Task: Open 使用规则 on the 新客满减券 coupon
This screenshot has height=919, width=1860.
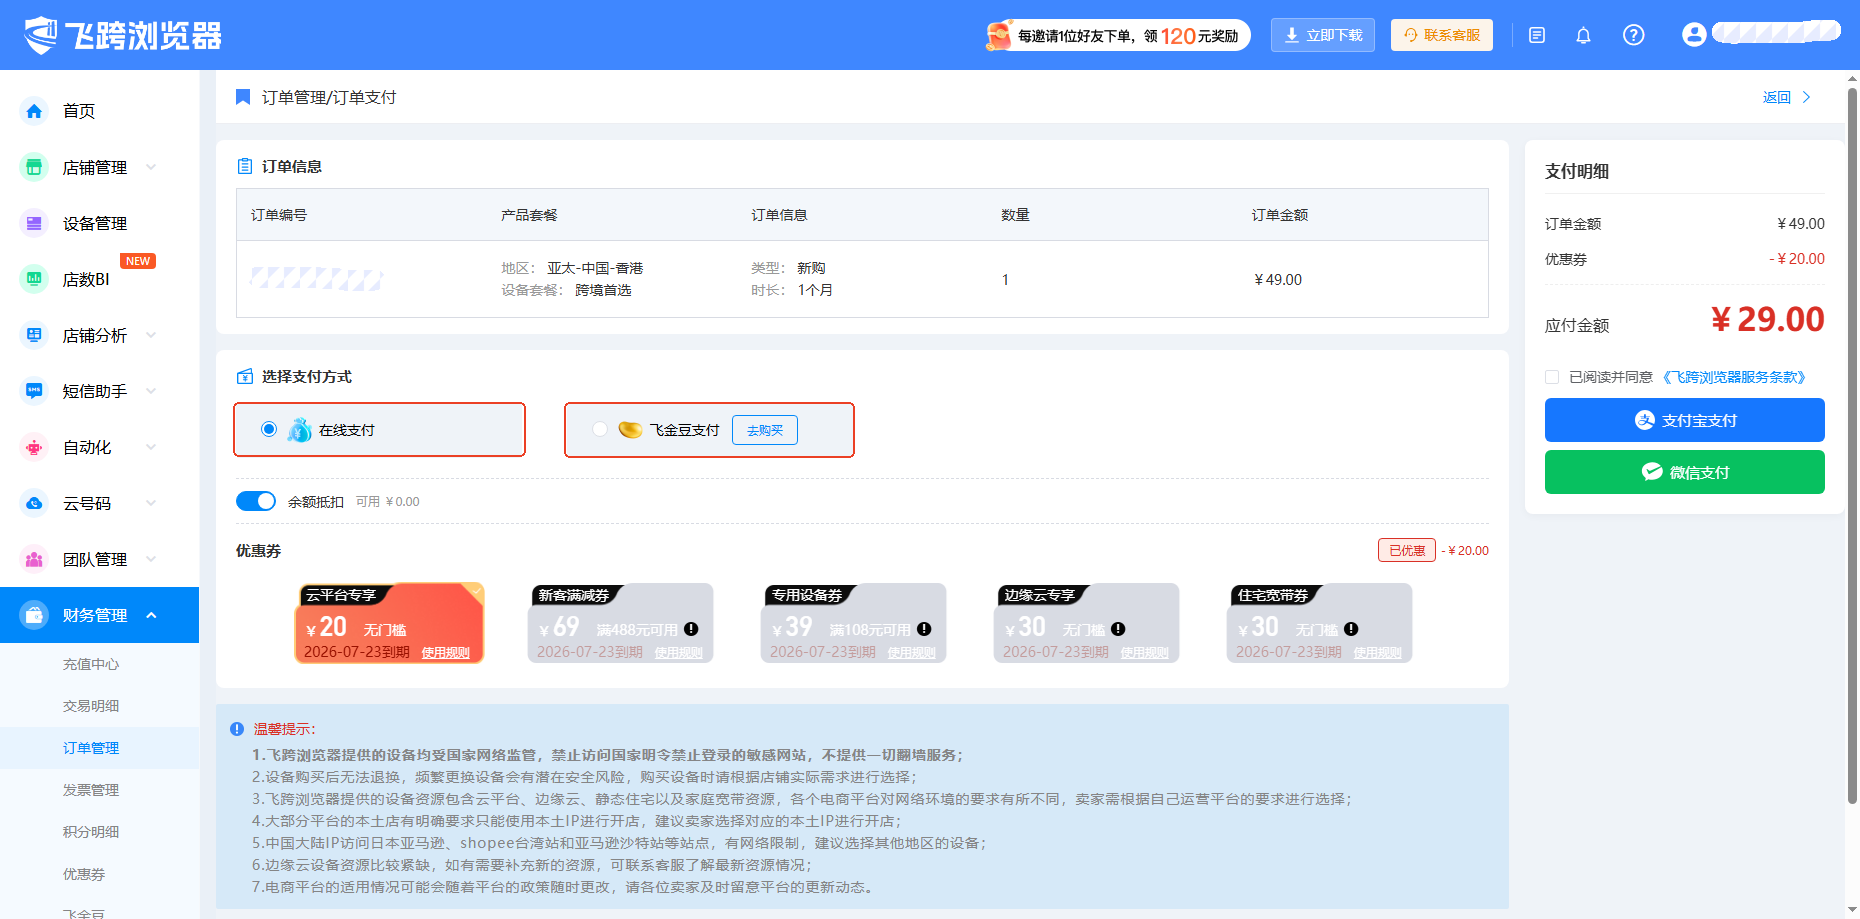Action: click(678, 652)
